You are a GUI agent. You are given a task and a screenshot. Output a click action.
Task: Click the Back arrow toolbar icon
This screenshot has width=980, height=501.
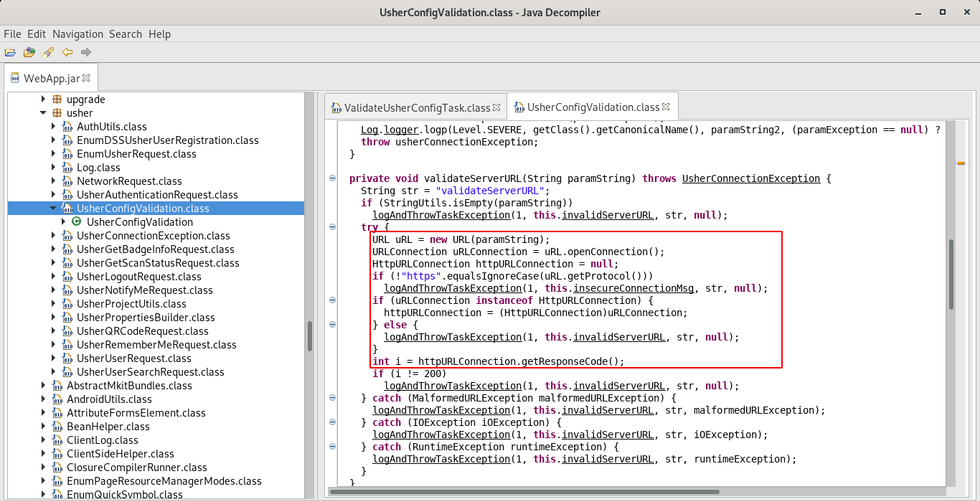(67, 52)
